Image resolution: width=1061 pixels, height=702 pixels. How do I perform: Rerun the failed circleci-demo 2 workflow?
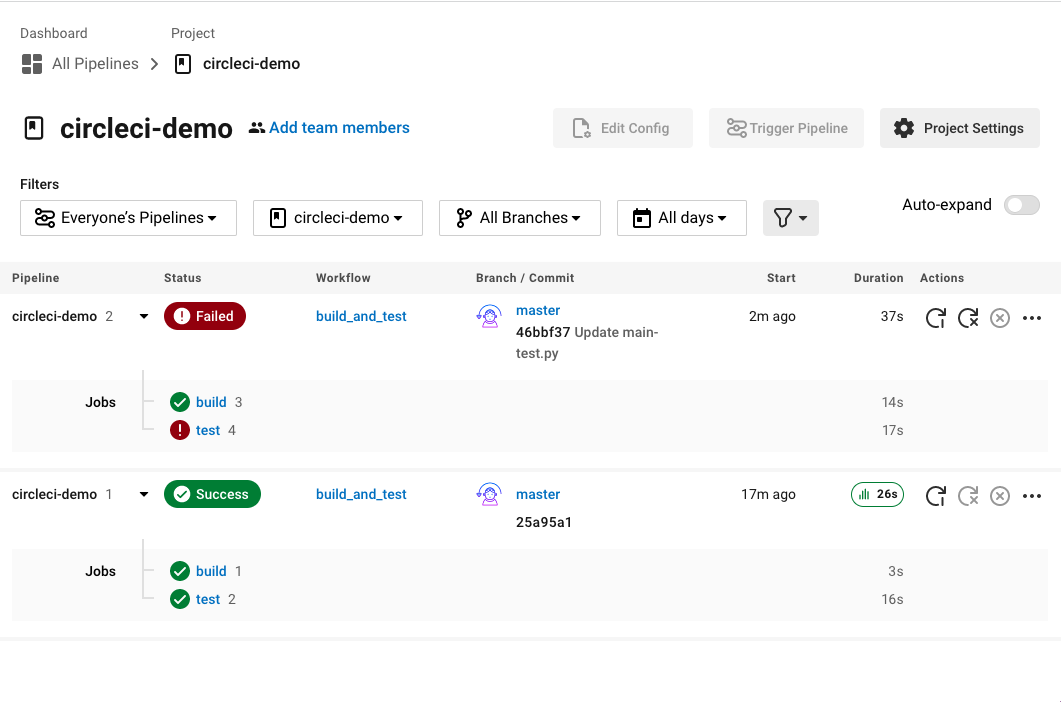tap(936, 317)
